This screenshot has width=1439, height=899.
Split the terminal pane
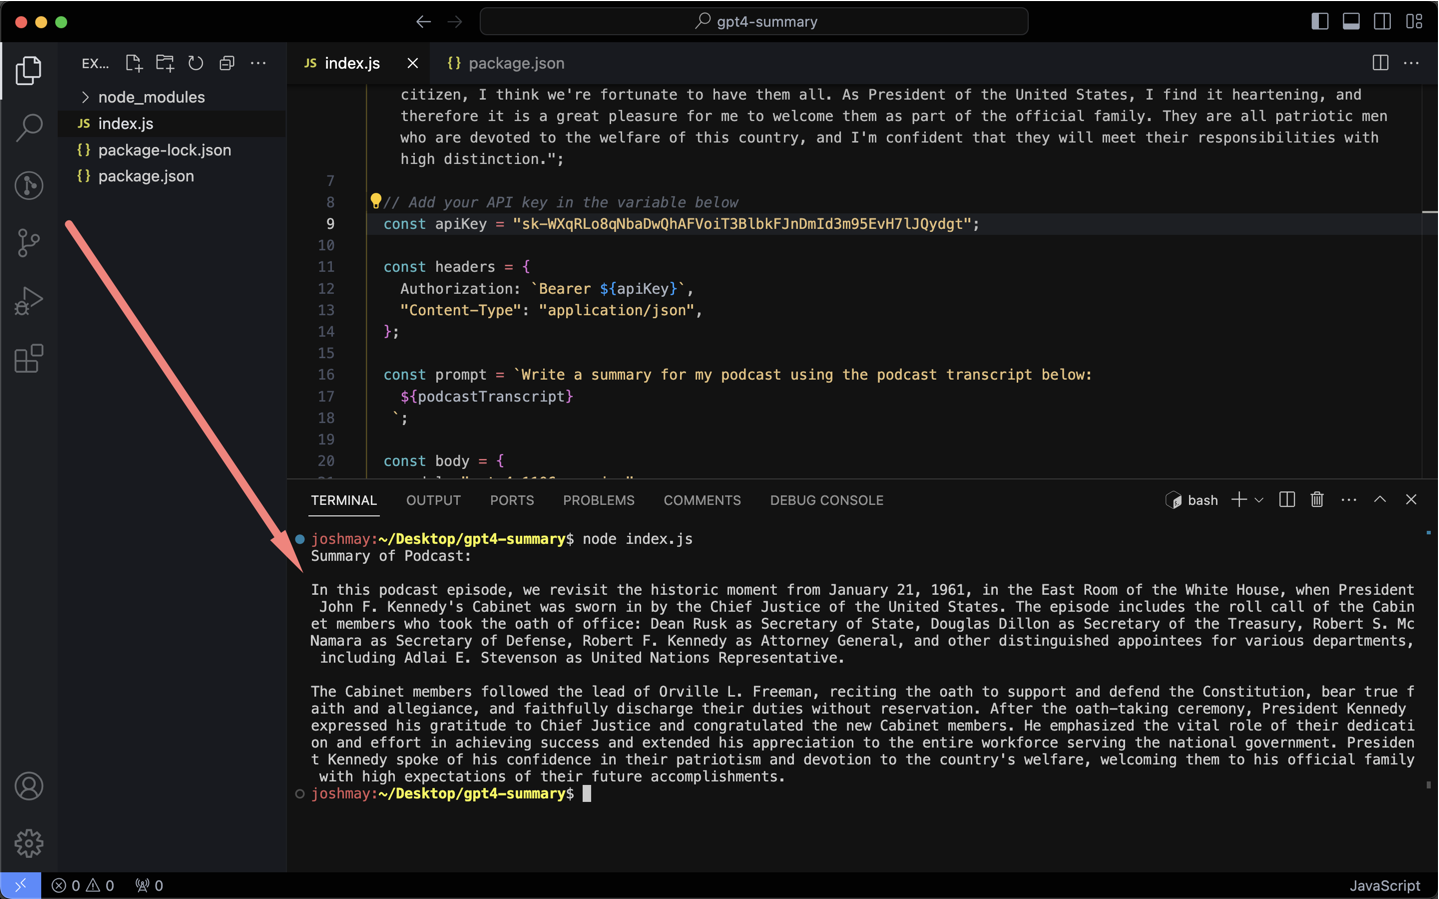point(1287,500)
